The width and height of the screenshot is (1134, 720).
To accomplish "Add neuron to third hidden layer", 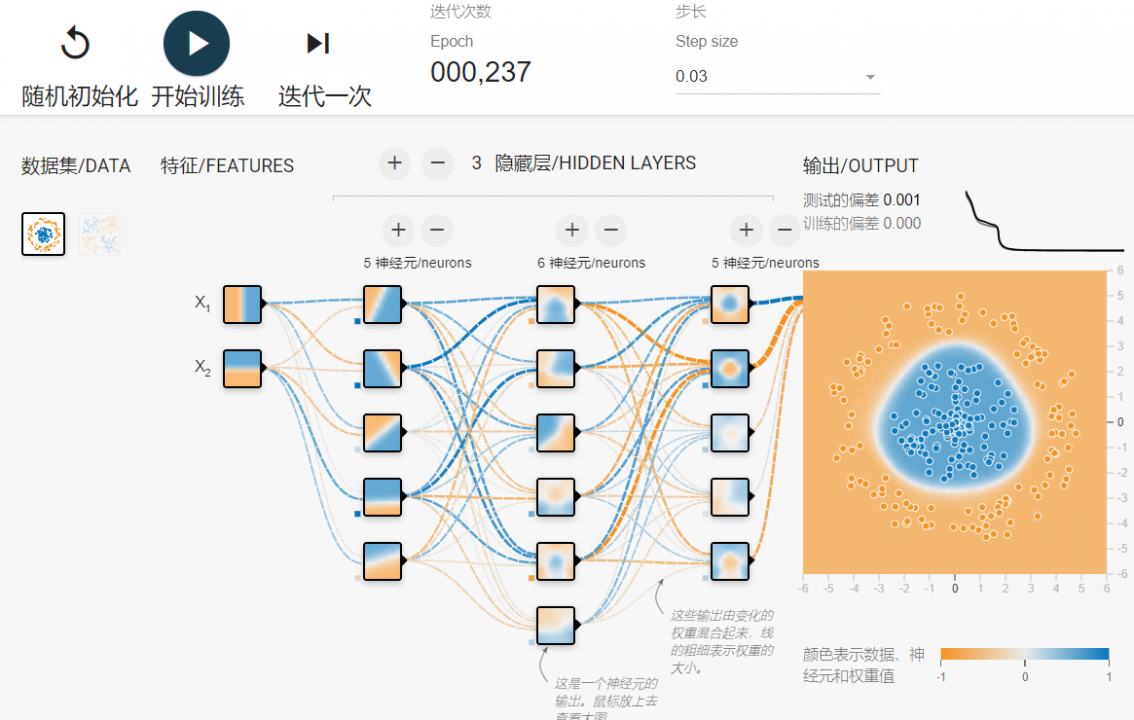I will click(746, 231).
